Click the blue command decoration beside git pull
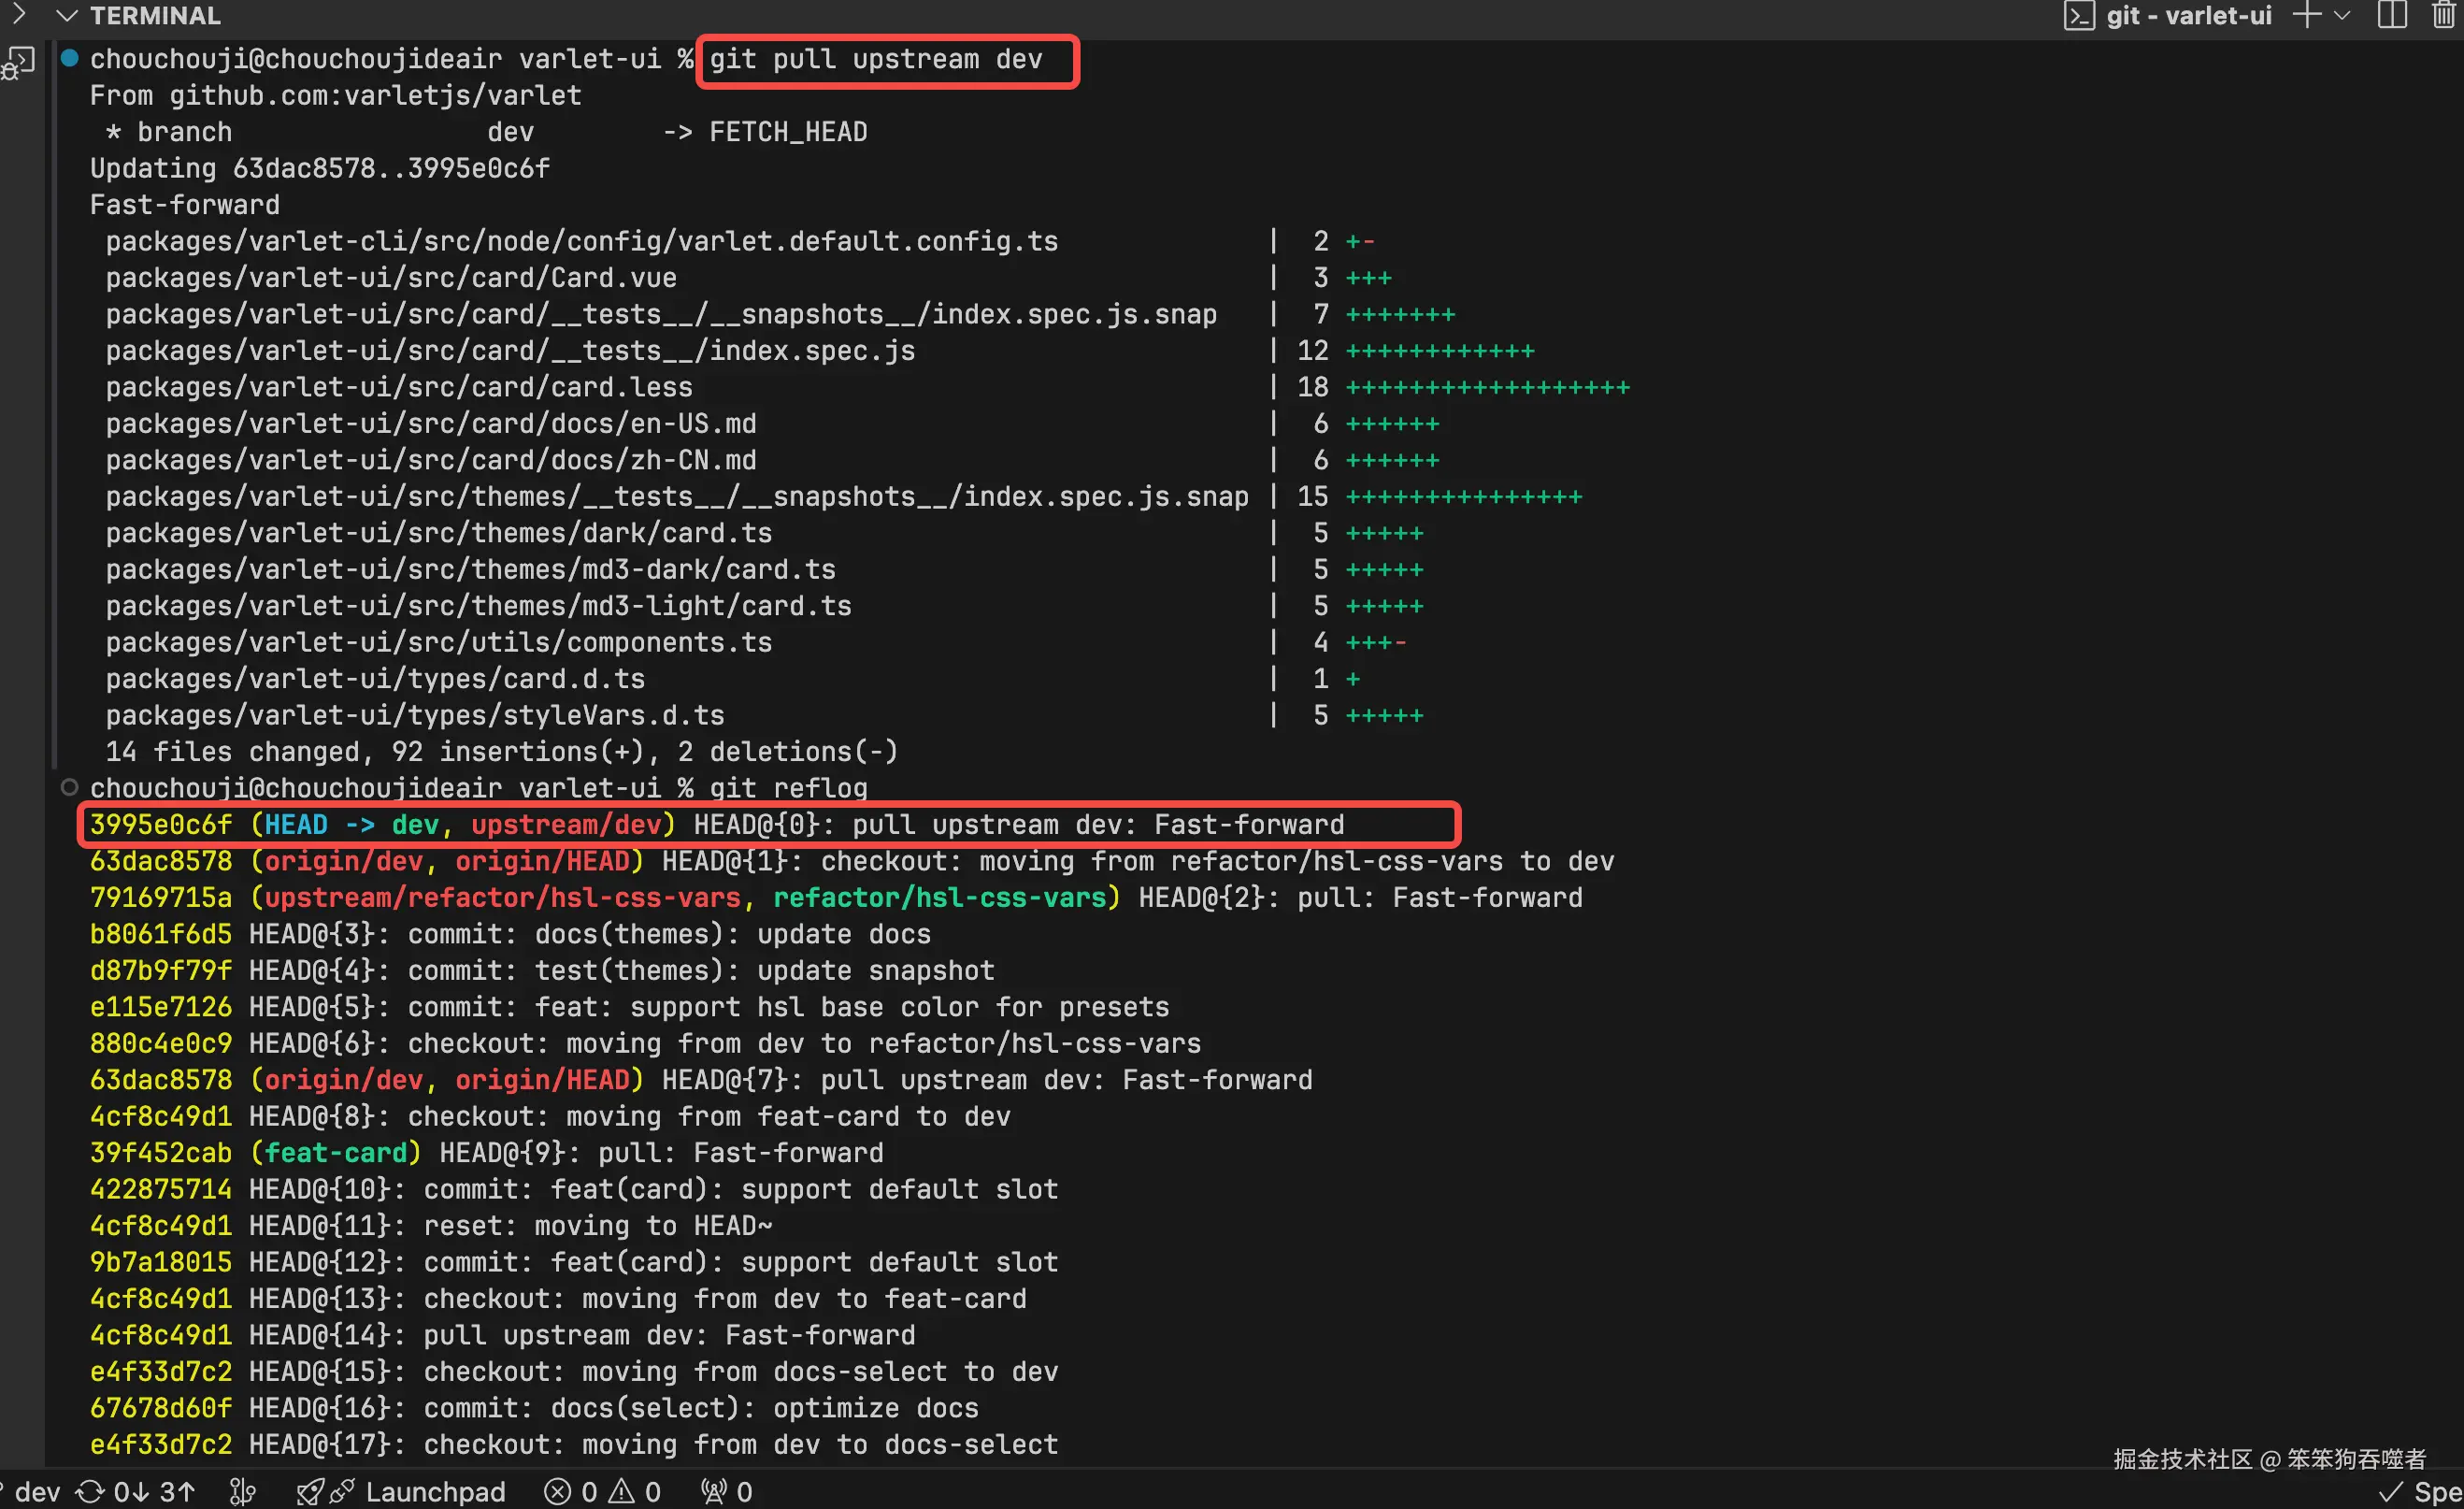Image resolution: width=2464 pixels, height=1509 pixels. pos(69,58)
